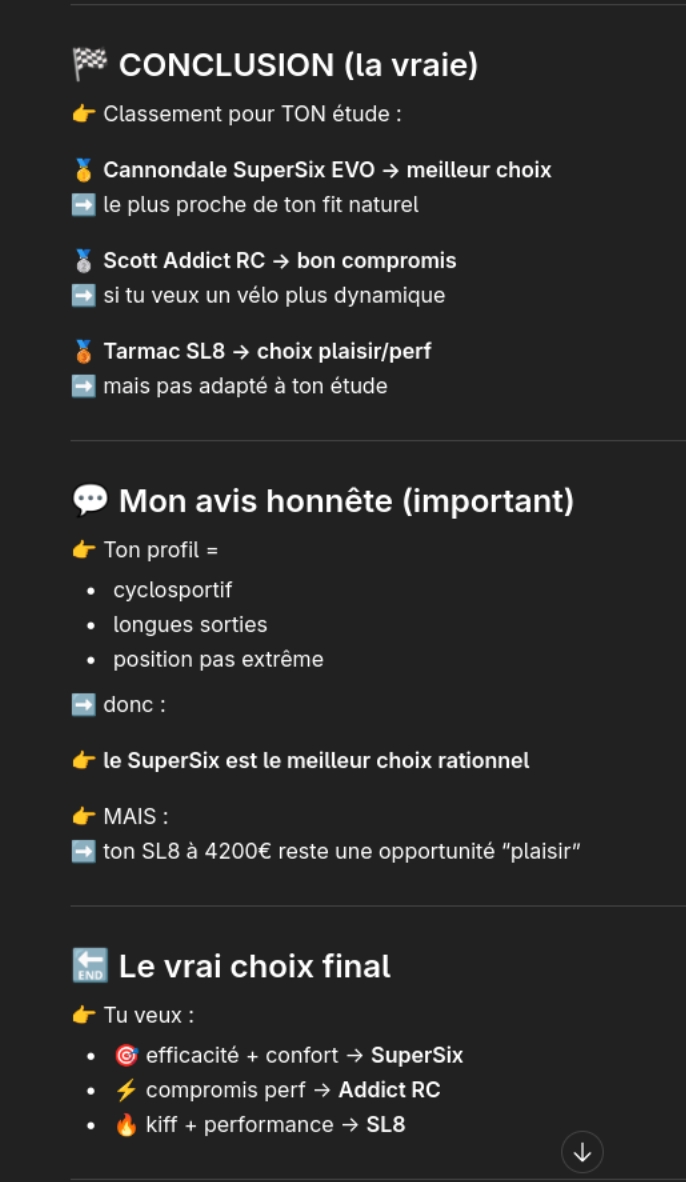
Task: Click "Tarmac SL8 → choix plaisir/perf" text
Action: (267, 352)
